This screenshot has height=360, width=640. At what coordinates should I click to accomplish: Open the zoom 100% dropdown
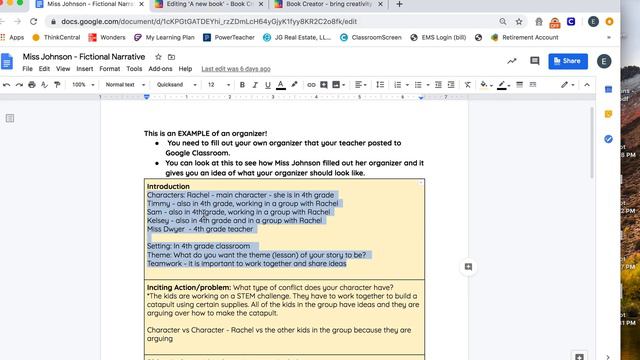pos(83,85)
